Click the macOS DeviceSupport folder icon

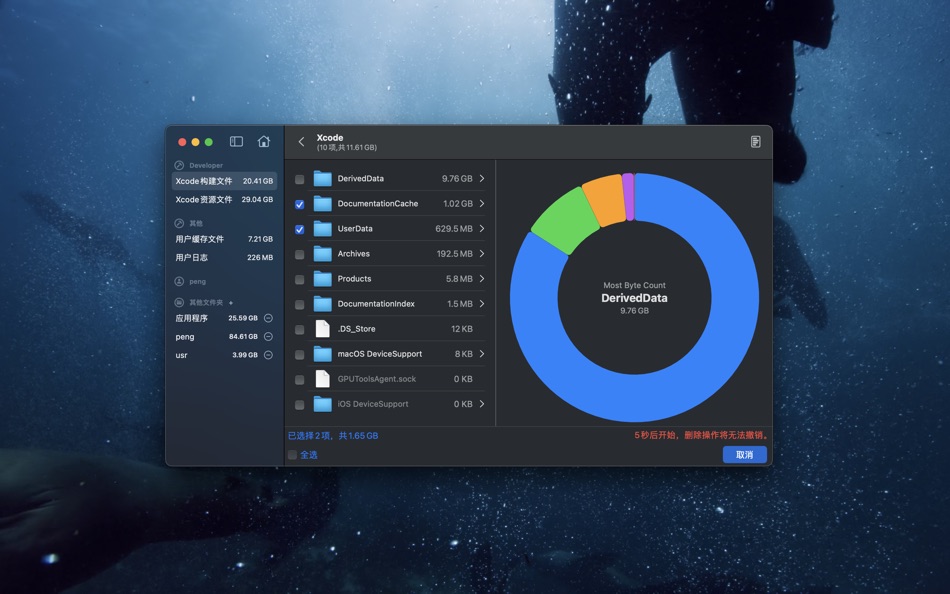coord(322,354)
